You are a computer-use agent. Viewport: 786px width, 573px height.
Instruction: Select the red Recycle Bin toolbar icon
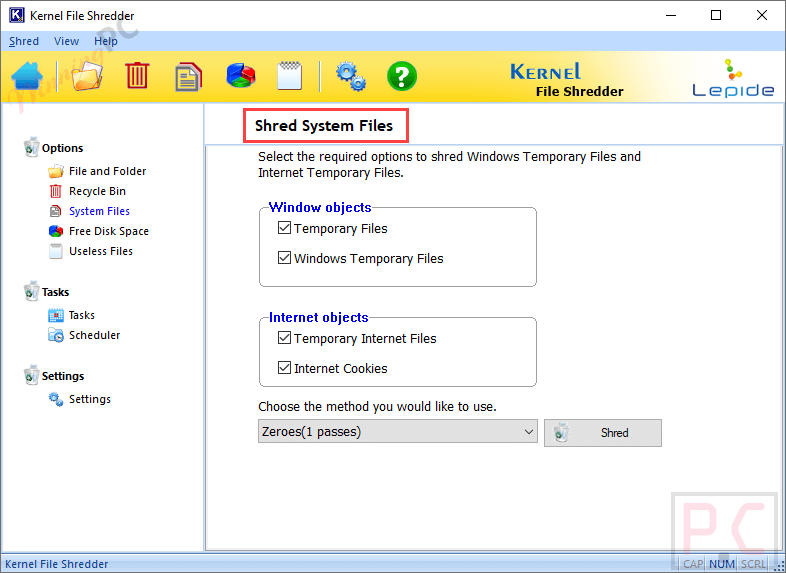(137, 76)
